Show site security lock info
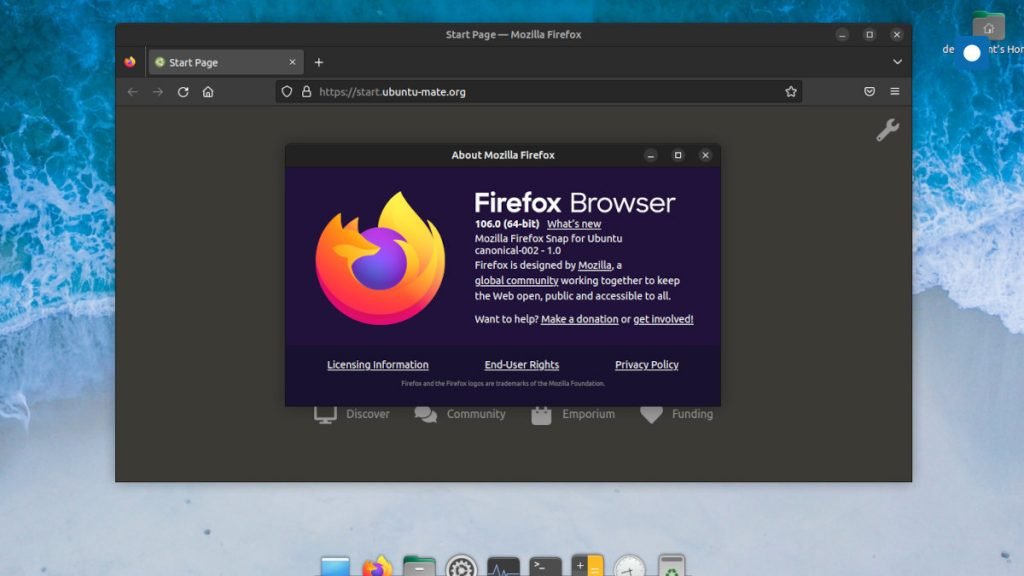This screenshot has width=1024, height=576. [306, 92]
